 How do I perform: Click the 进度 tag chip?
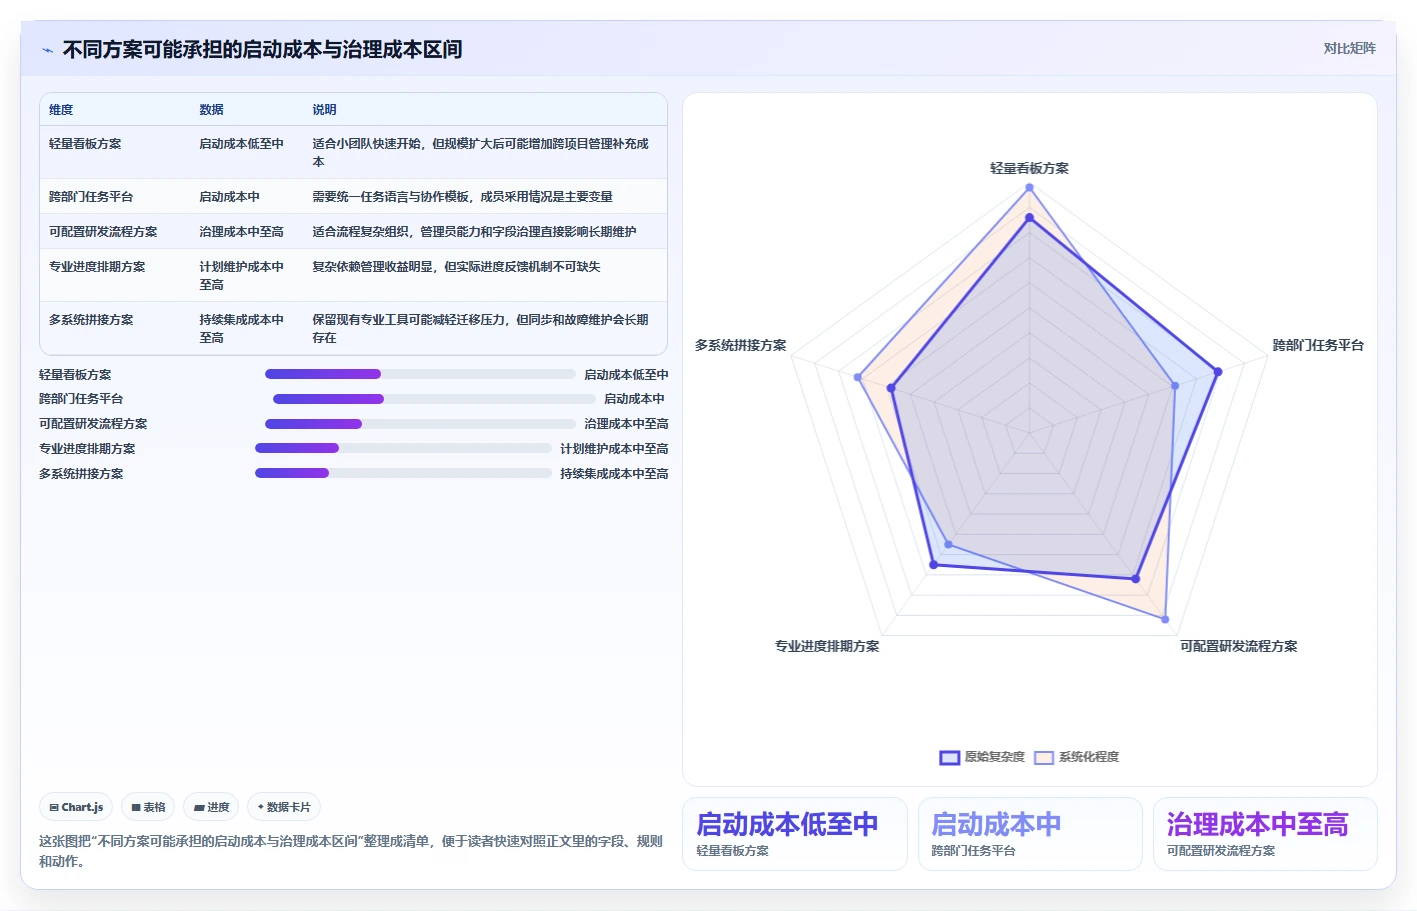coord(211,807)
